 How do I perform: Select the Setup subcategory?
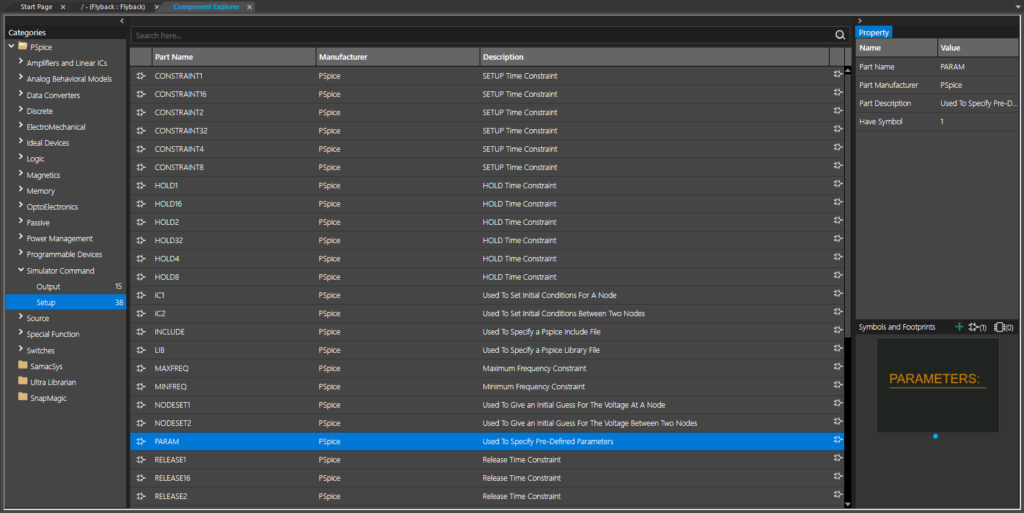click(65, 302)
